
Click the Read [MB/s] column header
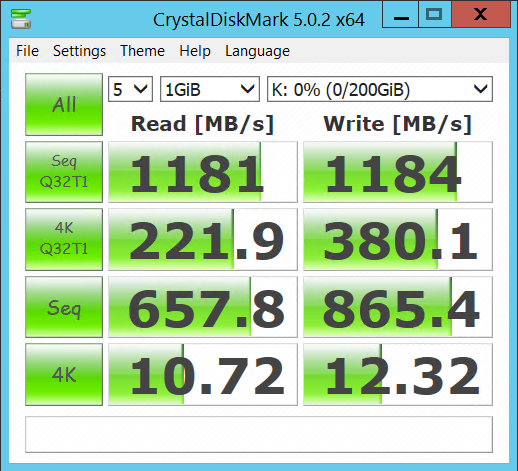[x=203, y=124]
